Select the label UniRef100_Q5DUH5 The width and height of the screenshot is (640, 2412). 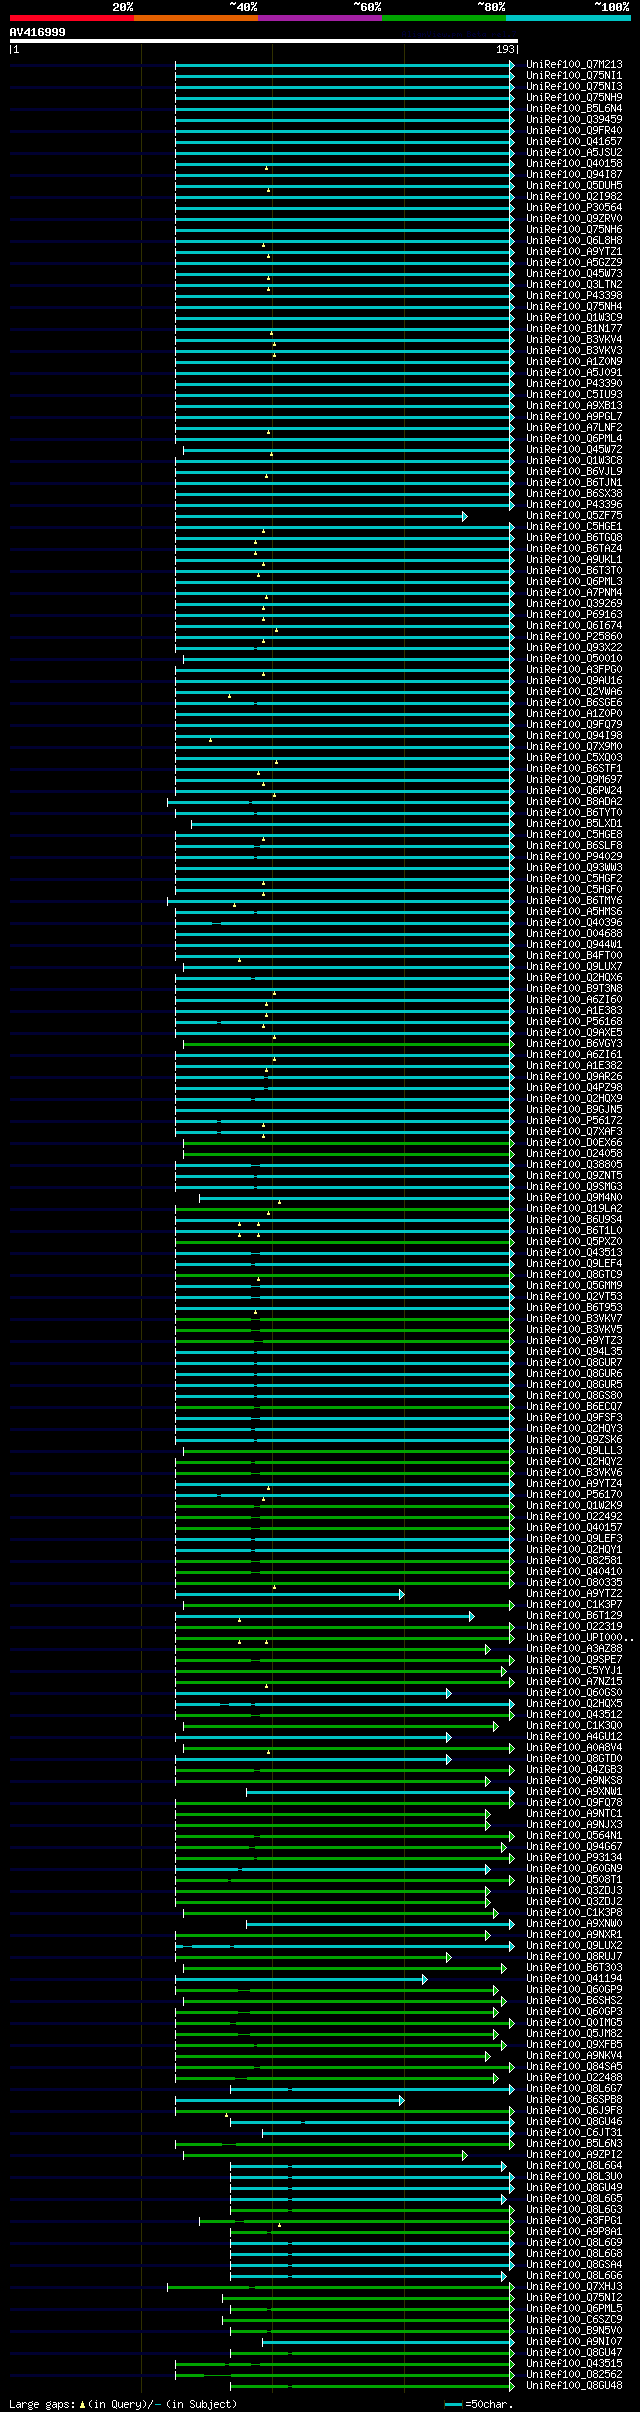(x=574, y=186)
